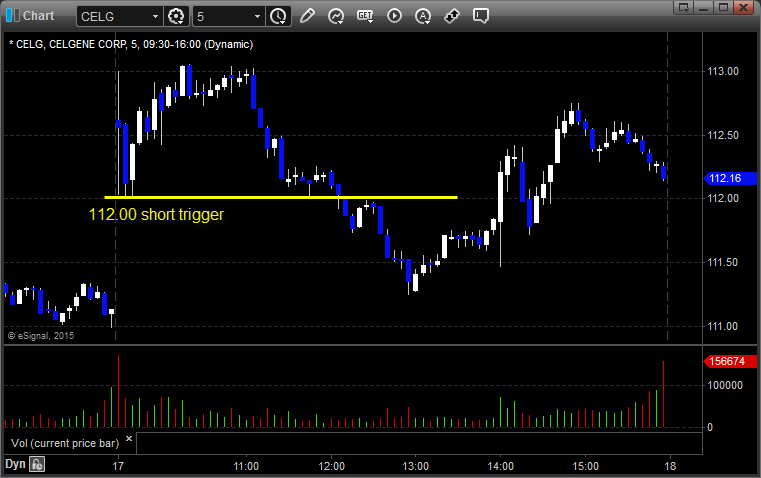Open the alerts 'A' circle icon
This screenshot has height=478, width=761.
pos(423,16)
